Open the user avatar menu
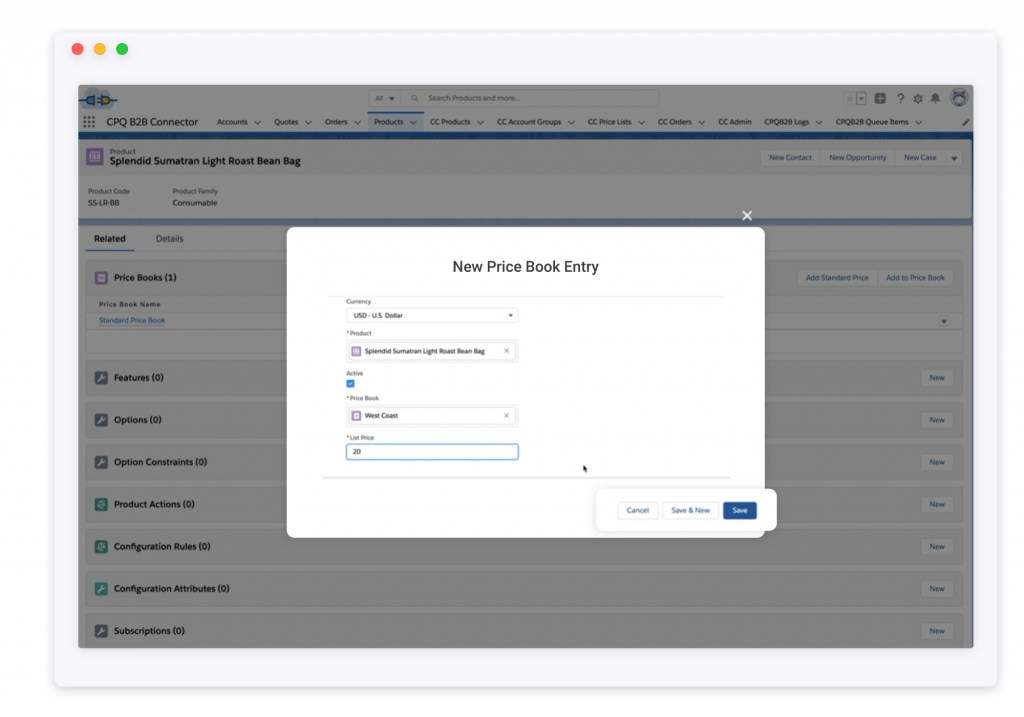This screenshot has height=717, width=1024. (959, 98)
